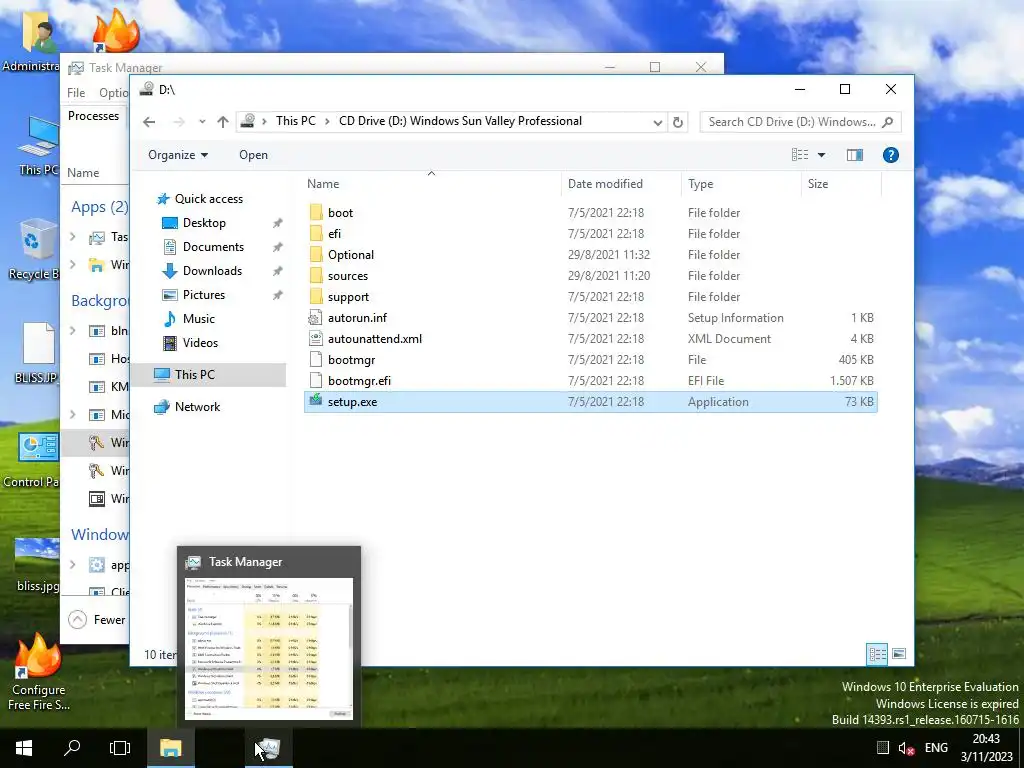Select the autorun.inf file icon
This screenshot has width=1024, height=768.
(x=316, y=317)
